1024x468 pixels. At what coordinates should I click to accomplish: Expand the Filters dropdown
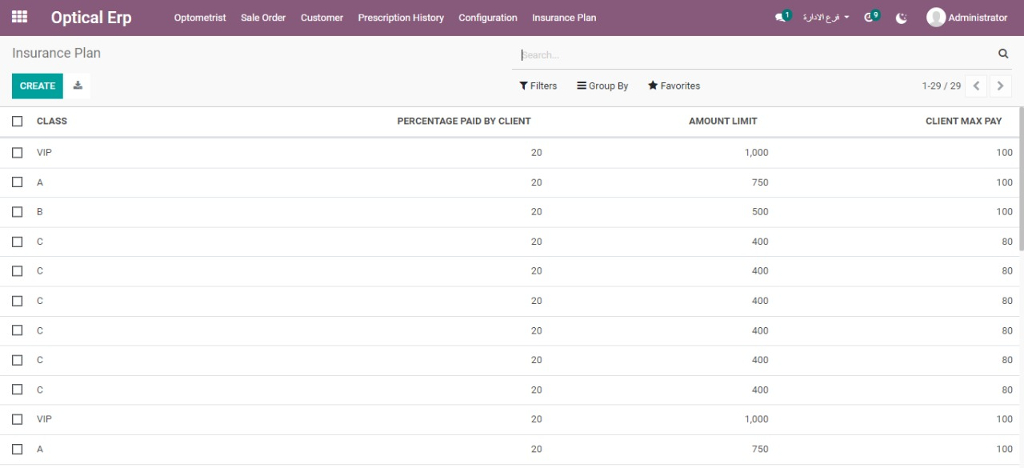538,86
